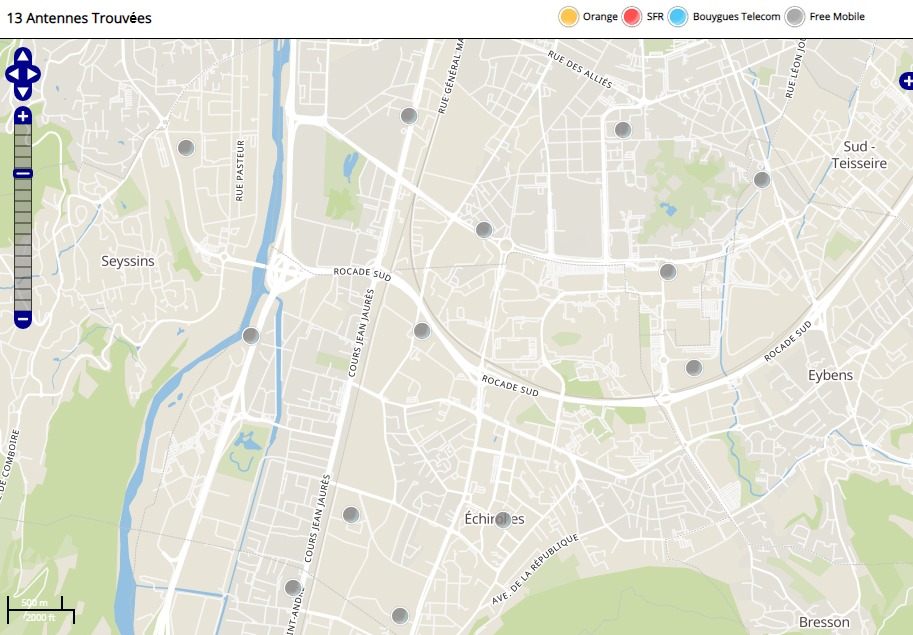The image size is (913, 635).
Task: Click the antenna marker beside the river near Seyssins
Action: 251,336
